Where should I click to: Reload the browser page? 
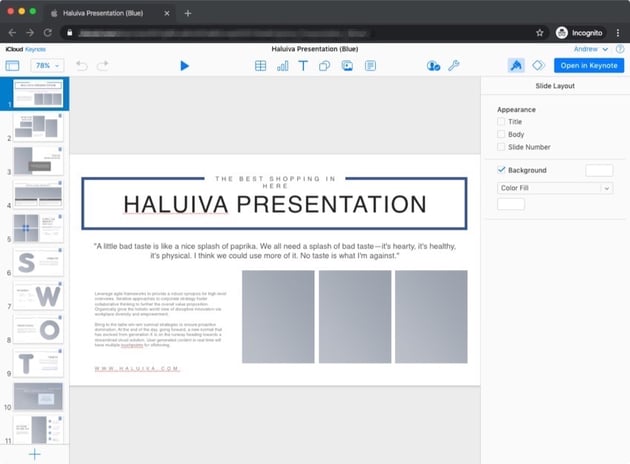(x=47, y=33)
